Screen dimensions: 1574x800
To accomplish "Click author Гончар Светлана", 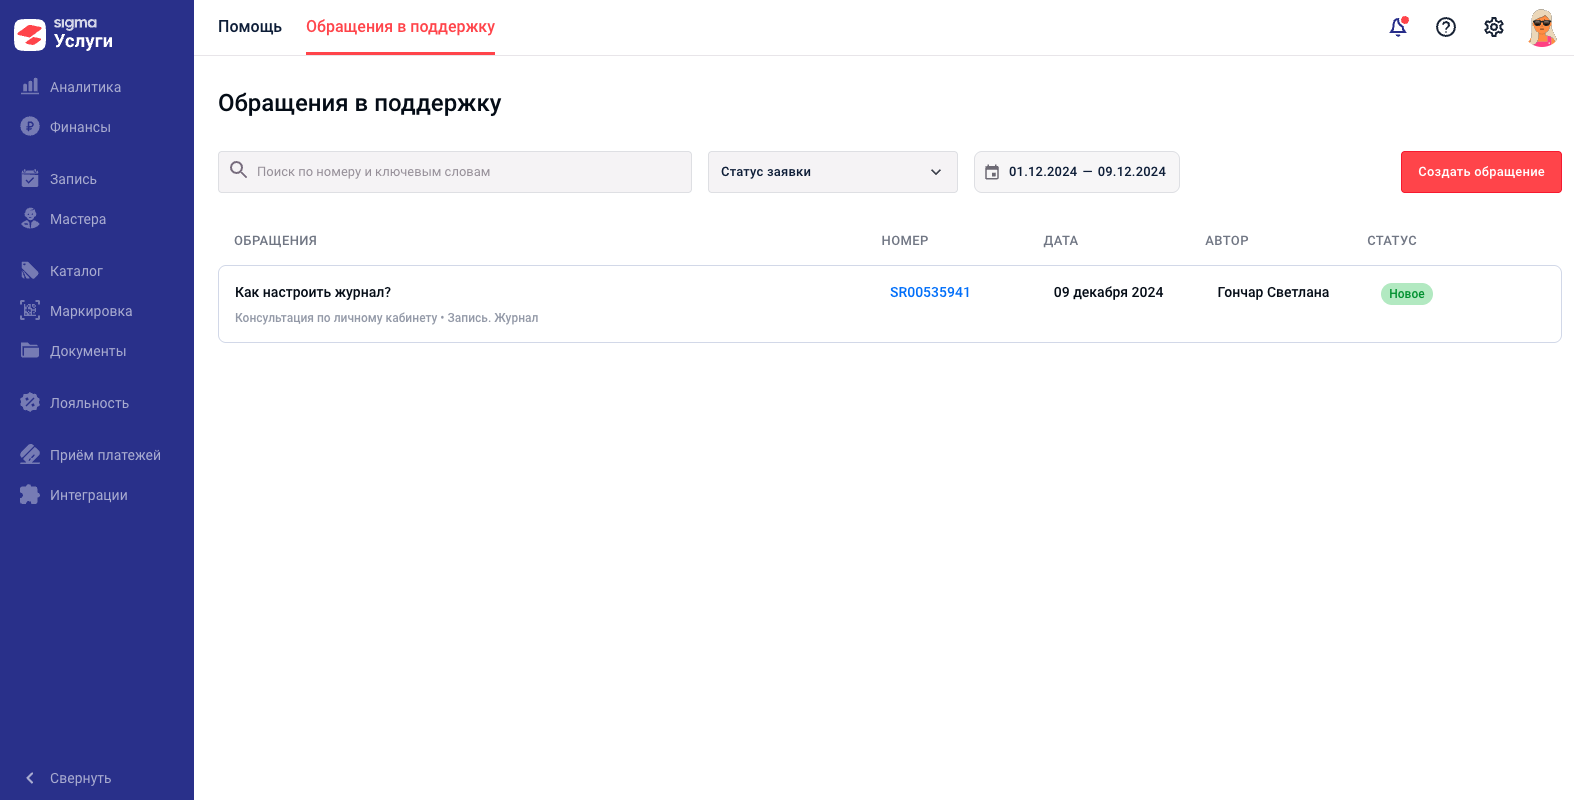I will 1273,292.
